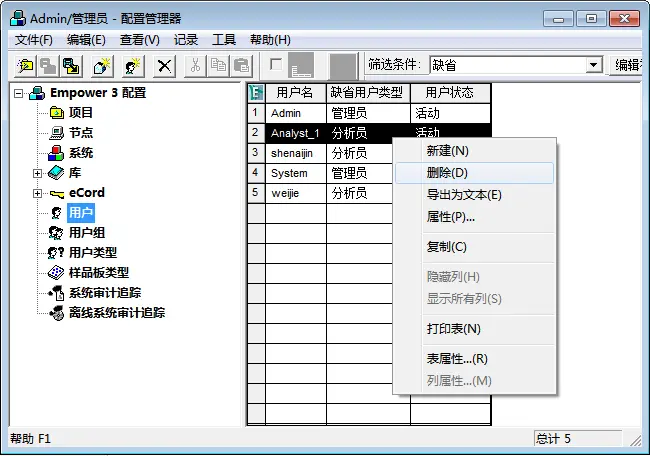Click the 编辑 button next to the filter
The width and height of the screenshot is (650, 456).
tap(627, 65)
